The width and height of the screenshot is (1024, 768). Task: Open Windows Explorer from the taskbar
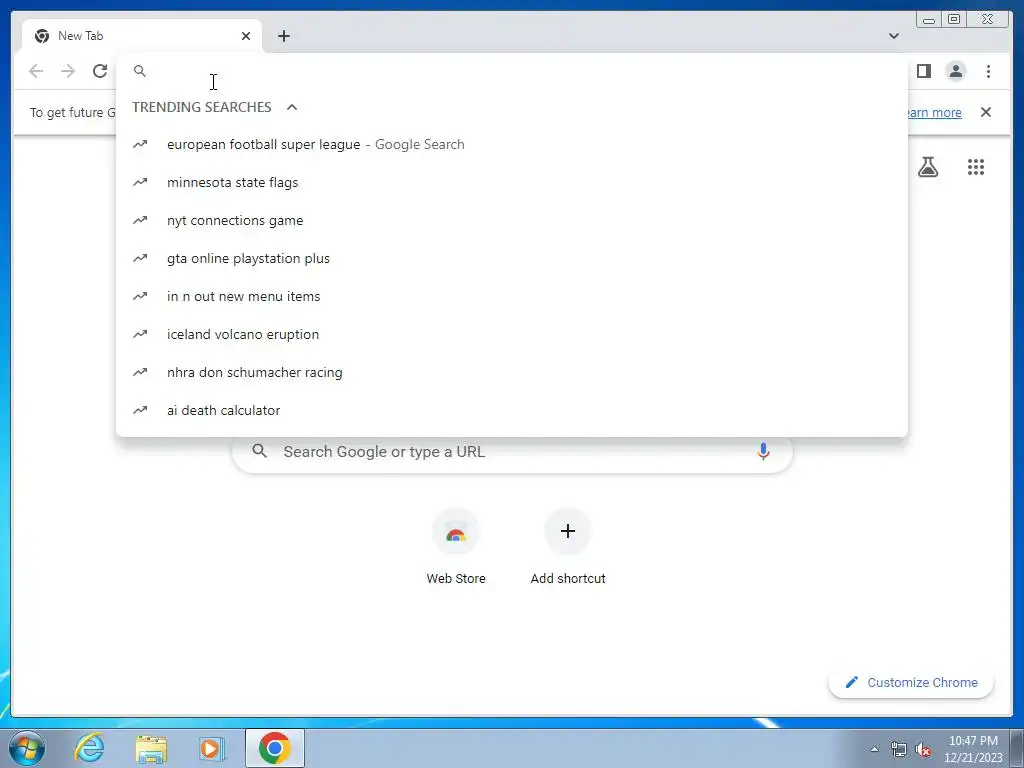[151, 748]
